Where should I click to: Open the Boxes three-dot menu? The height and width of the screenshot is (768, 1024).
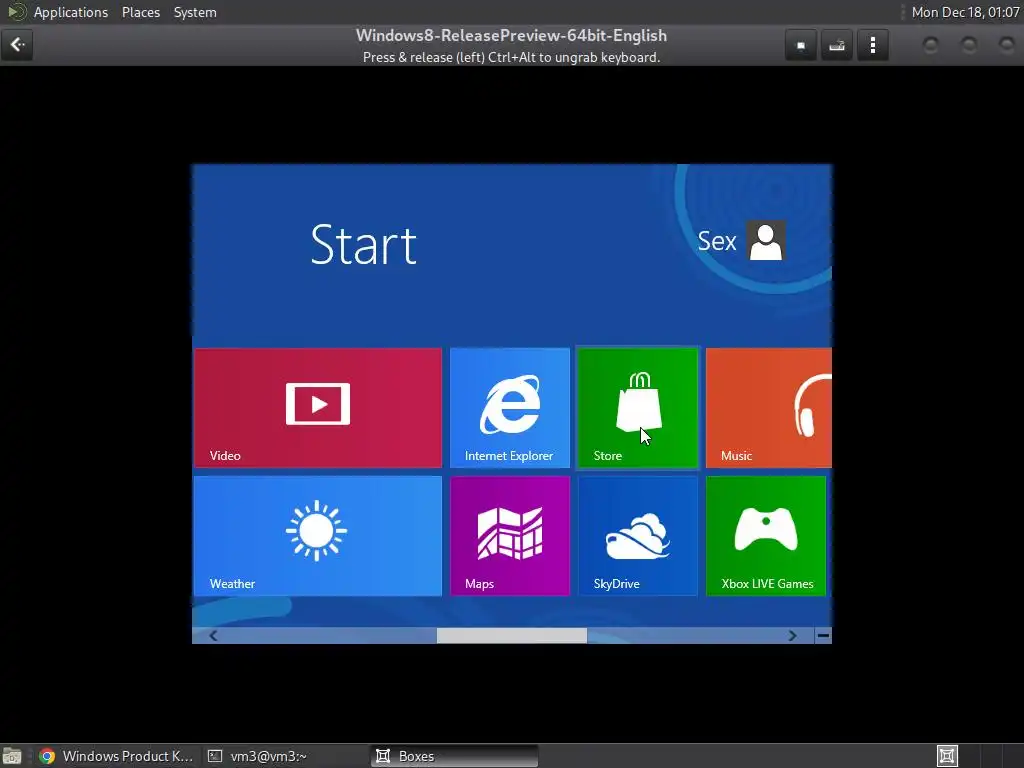pos(872,46)
